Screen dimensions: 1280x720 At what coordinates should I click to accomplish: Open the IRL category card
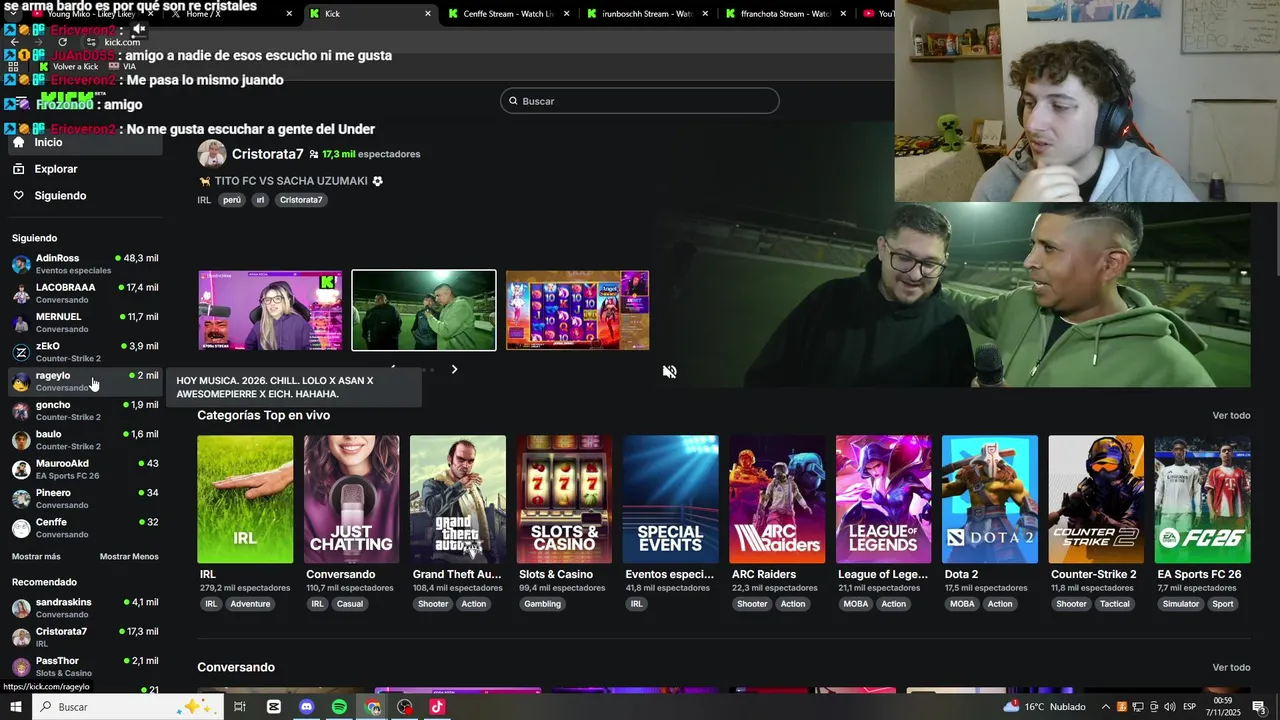[245, 499]
